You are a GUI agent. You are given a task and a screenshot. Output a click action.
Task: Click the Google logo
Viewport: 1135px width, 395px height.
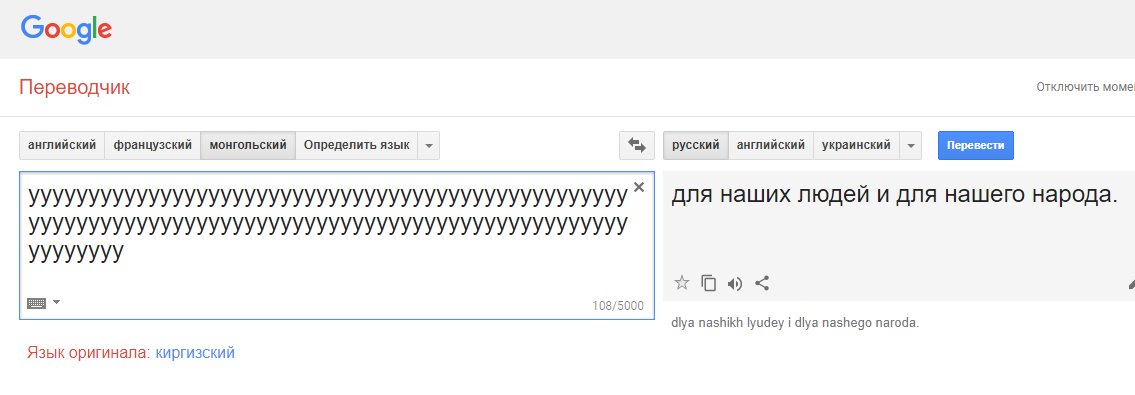coord(67,30)
